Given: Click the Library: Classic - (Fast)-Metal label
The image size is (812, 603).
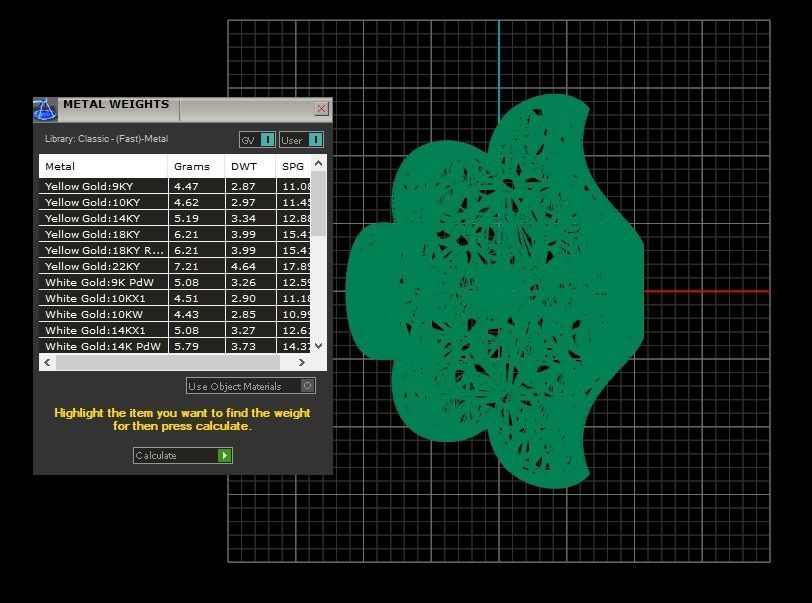Looking at the screenshot, I should (106, 139).
